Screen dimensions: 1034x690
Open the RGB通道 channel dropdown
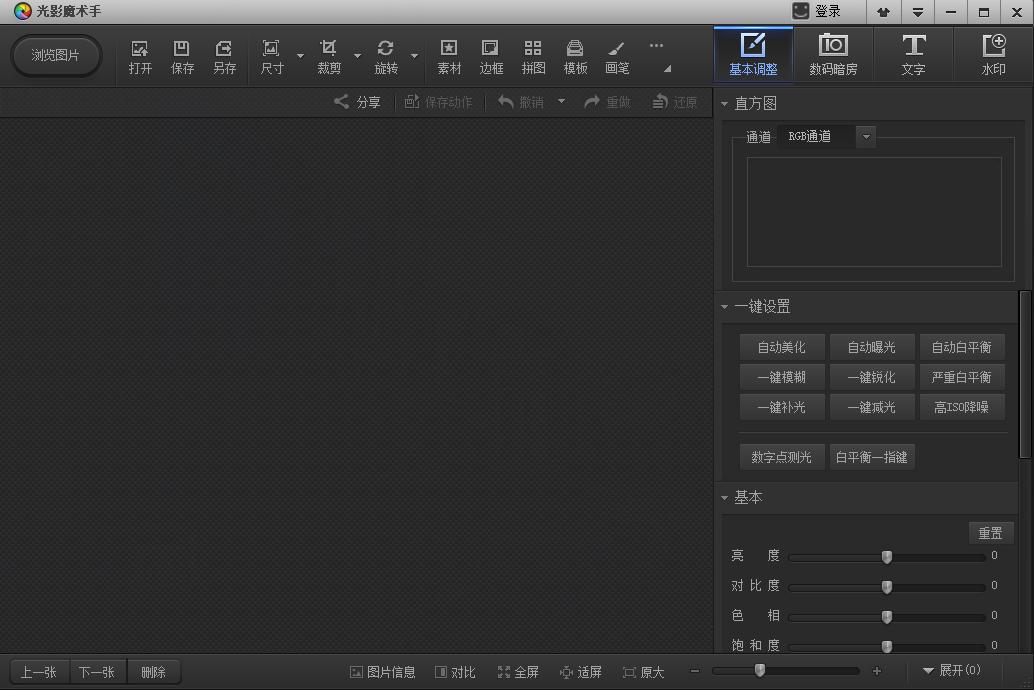[x=866, y=137]
